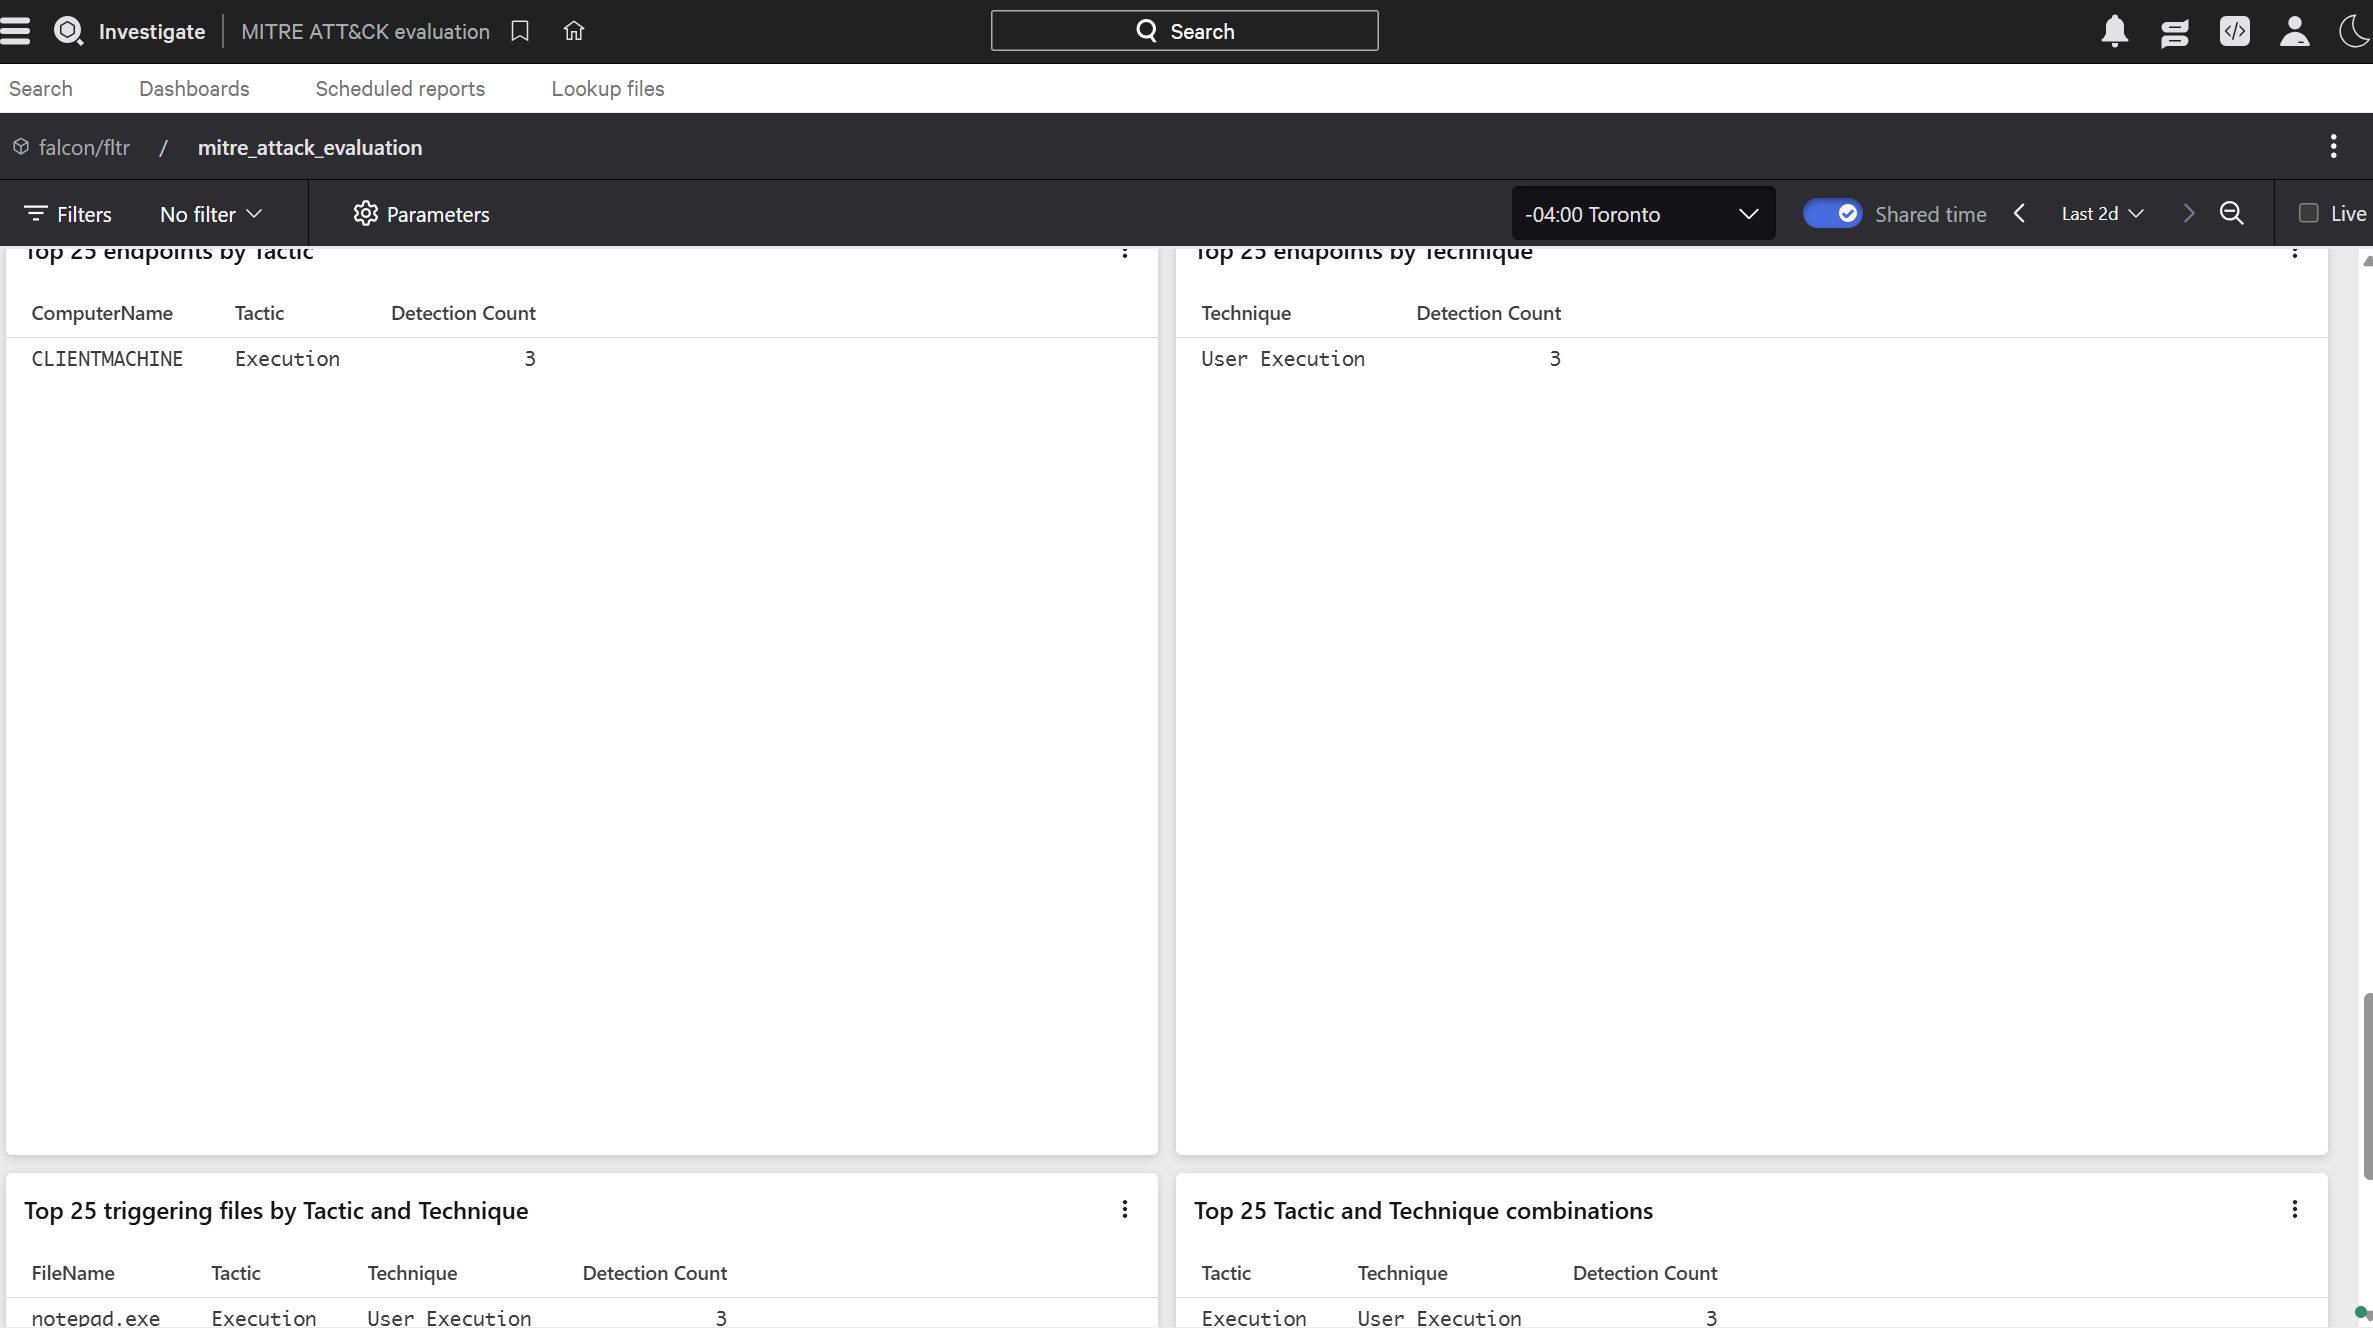Open options for endpoints by Tactic widget

pyautogui.click(x=1125, y=251)
